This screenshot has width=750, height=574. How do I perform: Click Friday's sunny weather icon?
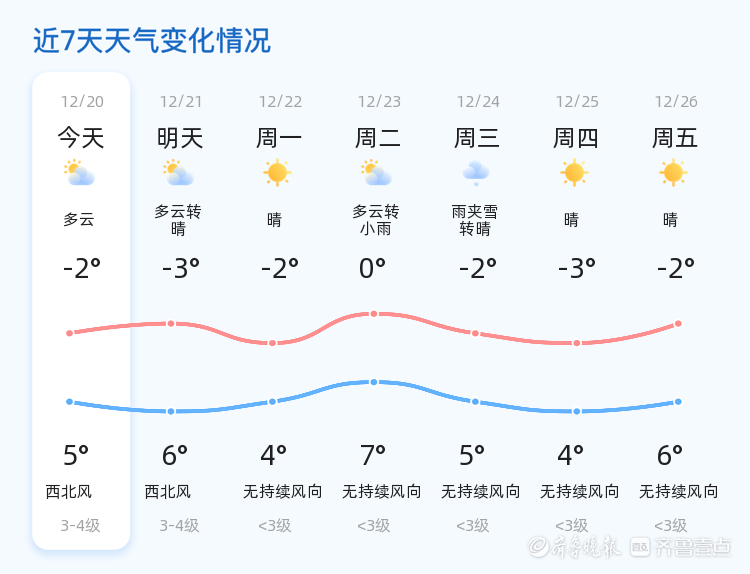pyautogui.click(x=673, y=173)
